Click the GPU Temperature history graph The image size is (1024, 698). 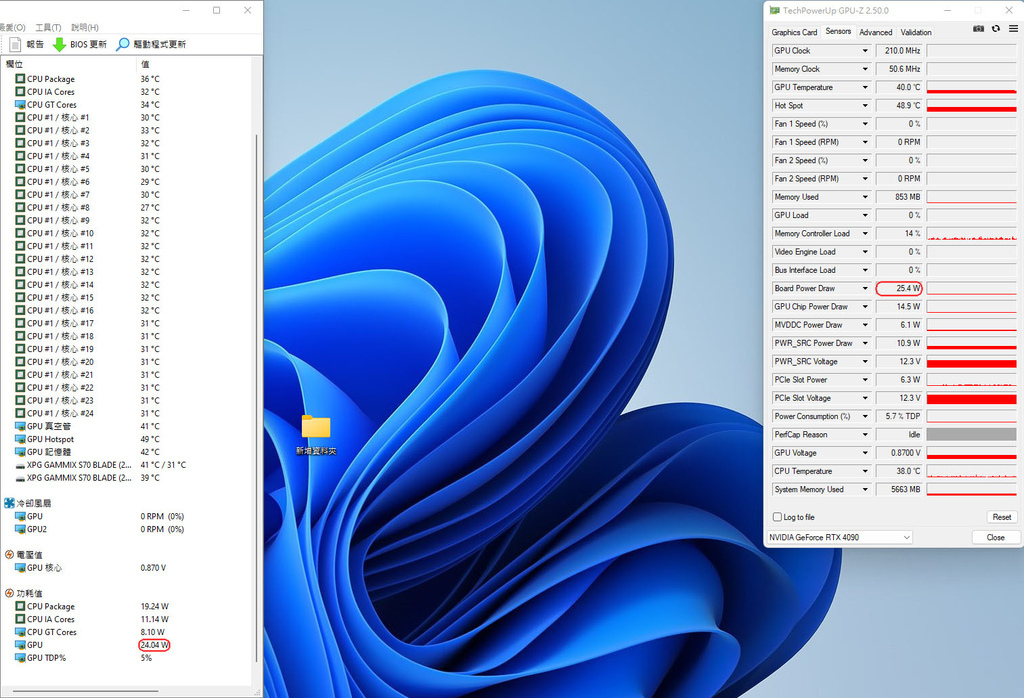(971, 87)
